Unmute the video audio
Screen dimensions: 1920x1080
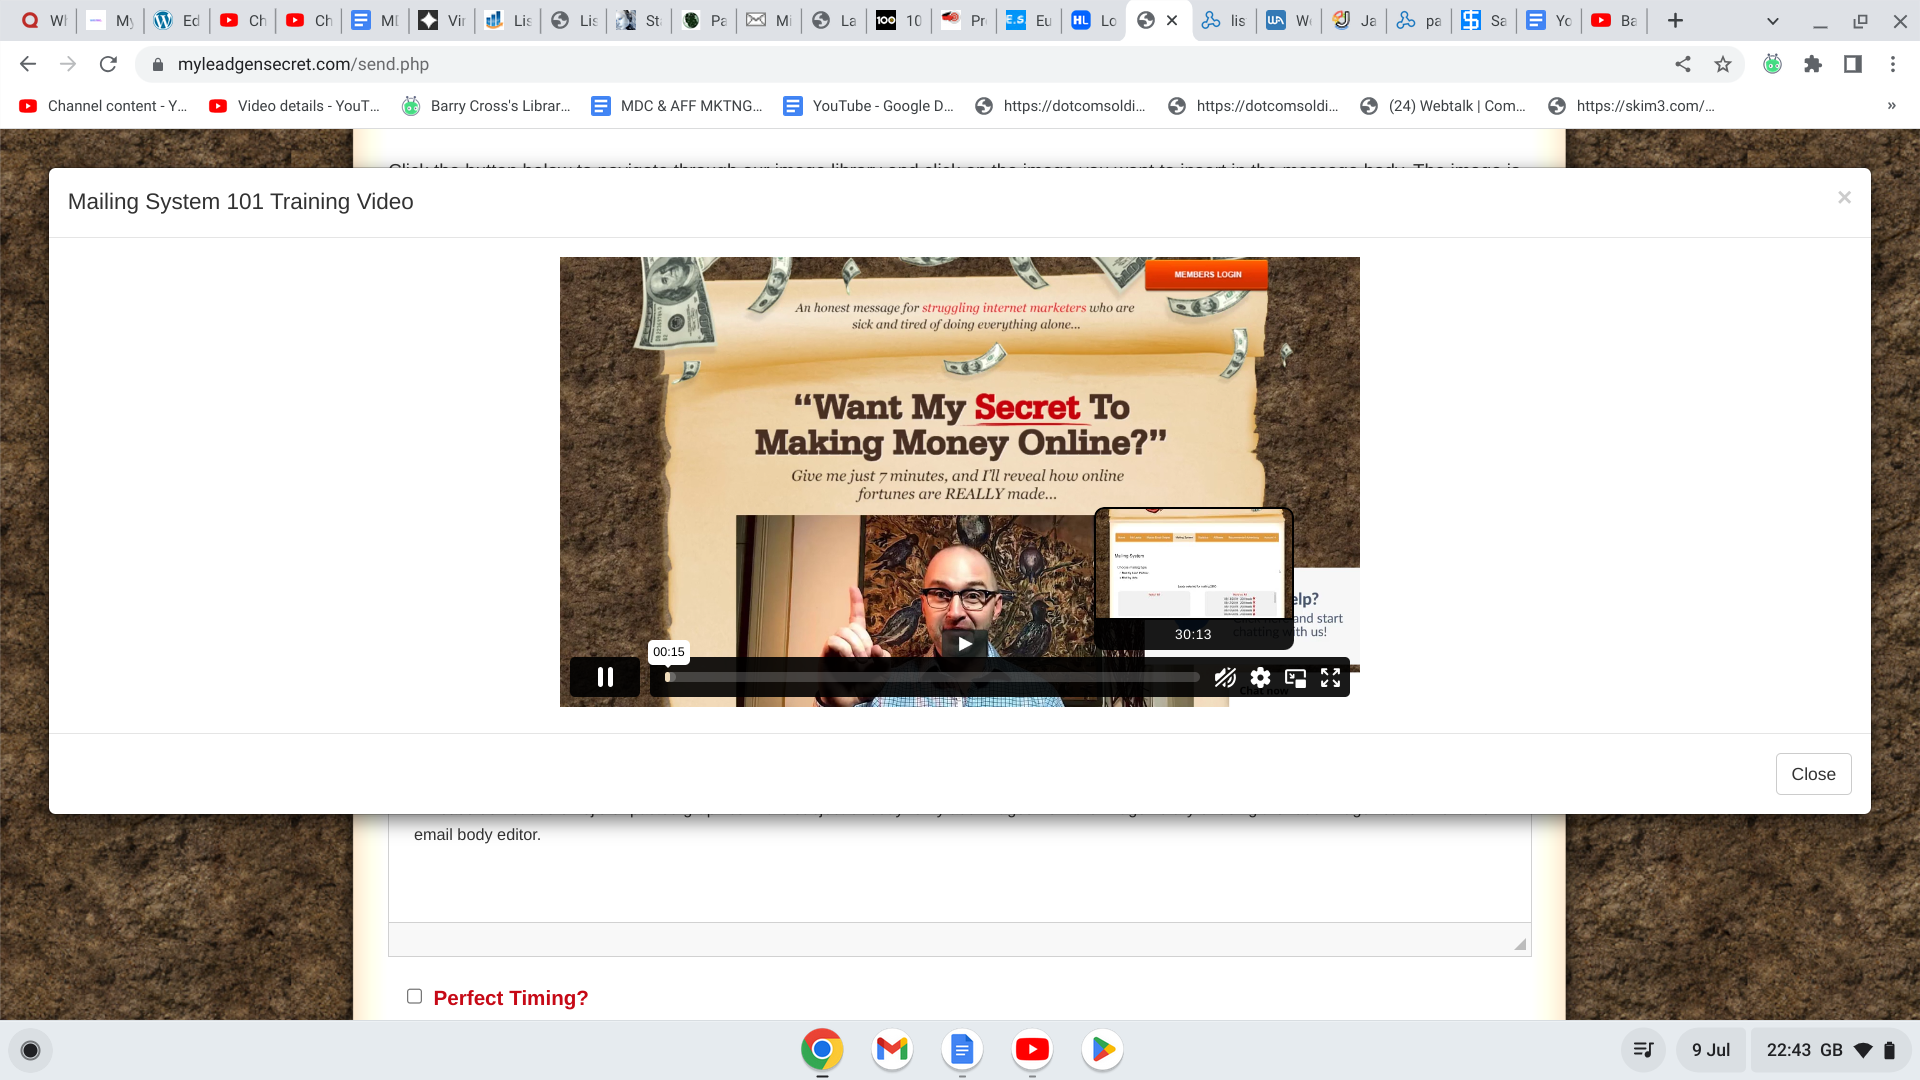tap(1224, 677)
